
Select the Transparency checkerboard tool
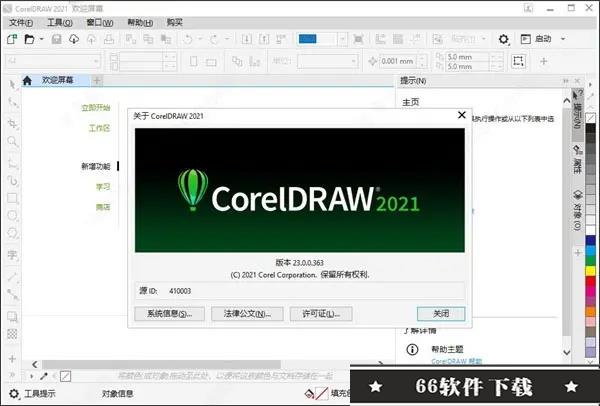pyautogui.click(x=13, y=334)
